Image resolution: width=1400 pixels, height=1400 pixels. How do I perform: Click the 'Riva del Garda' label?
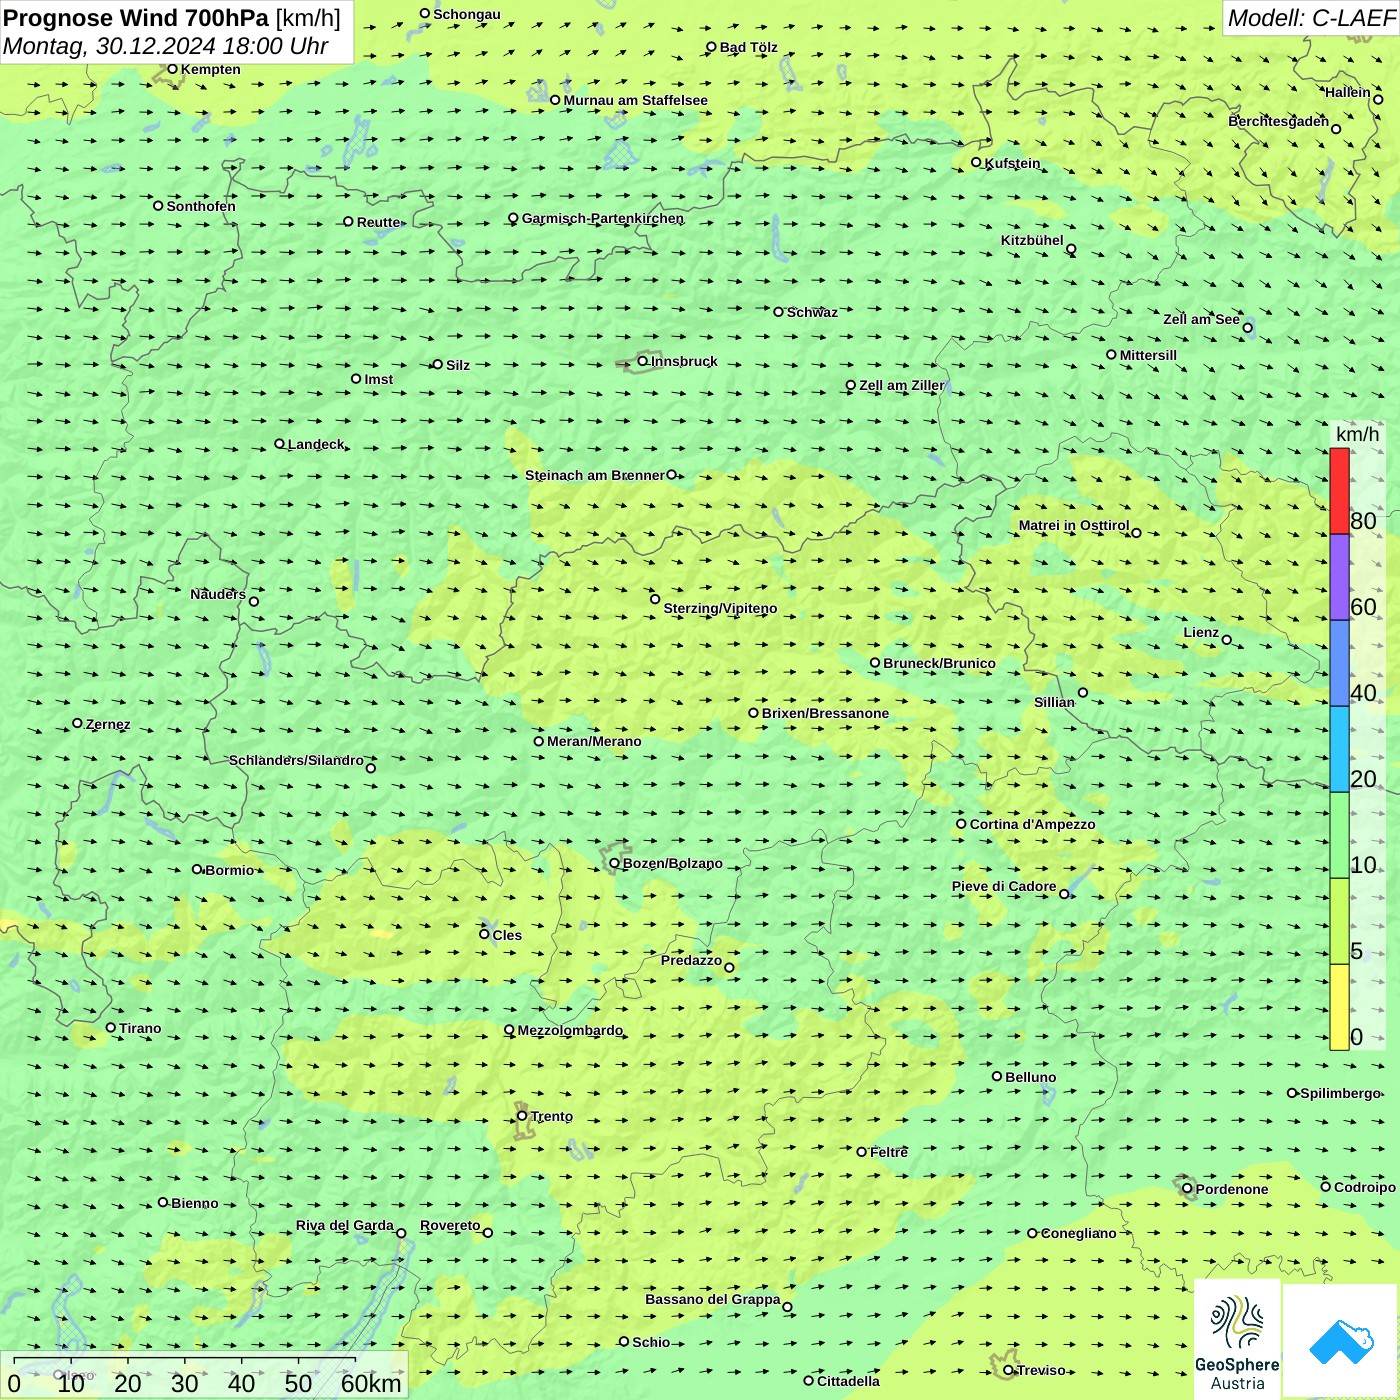[x=344, y=1225]
